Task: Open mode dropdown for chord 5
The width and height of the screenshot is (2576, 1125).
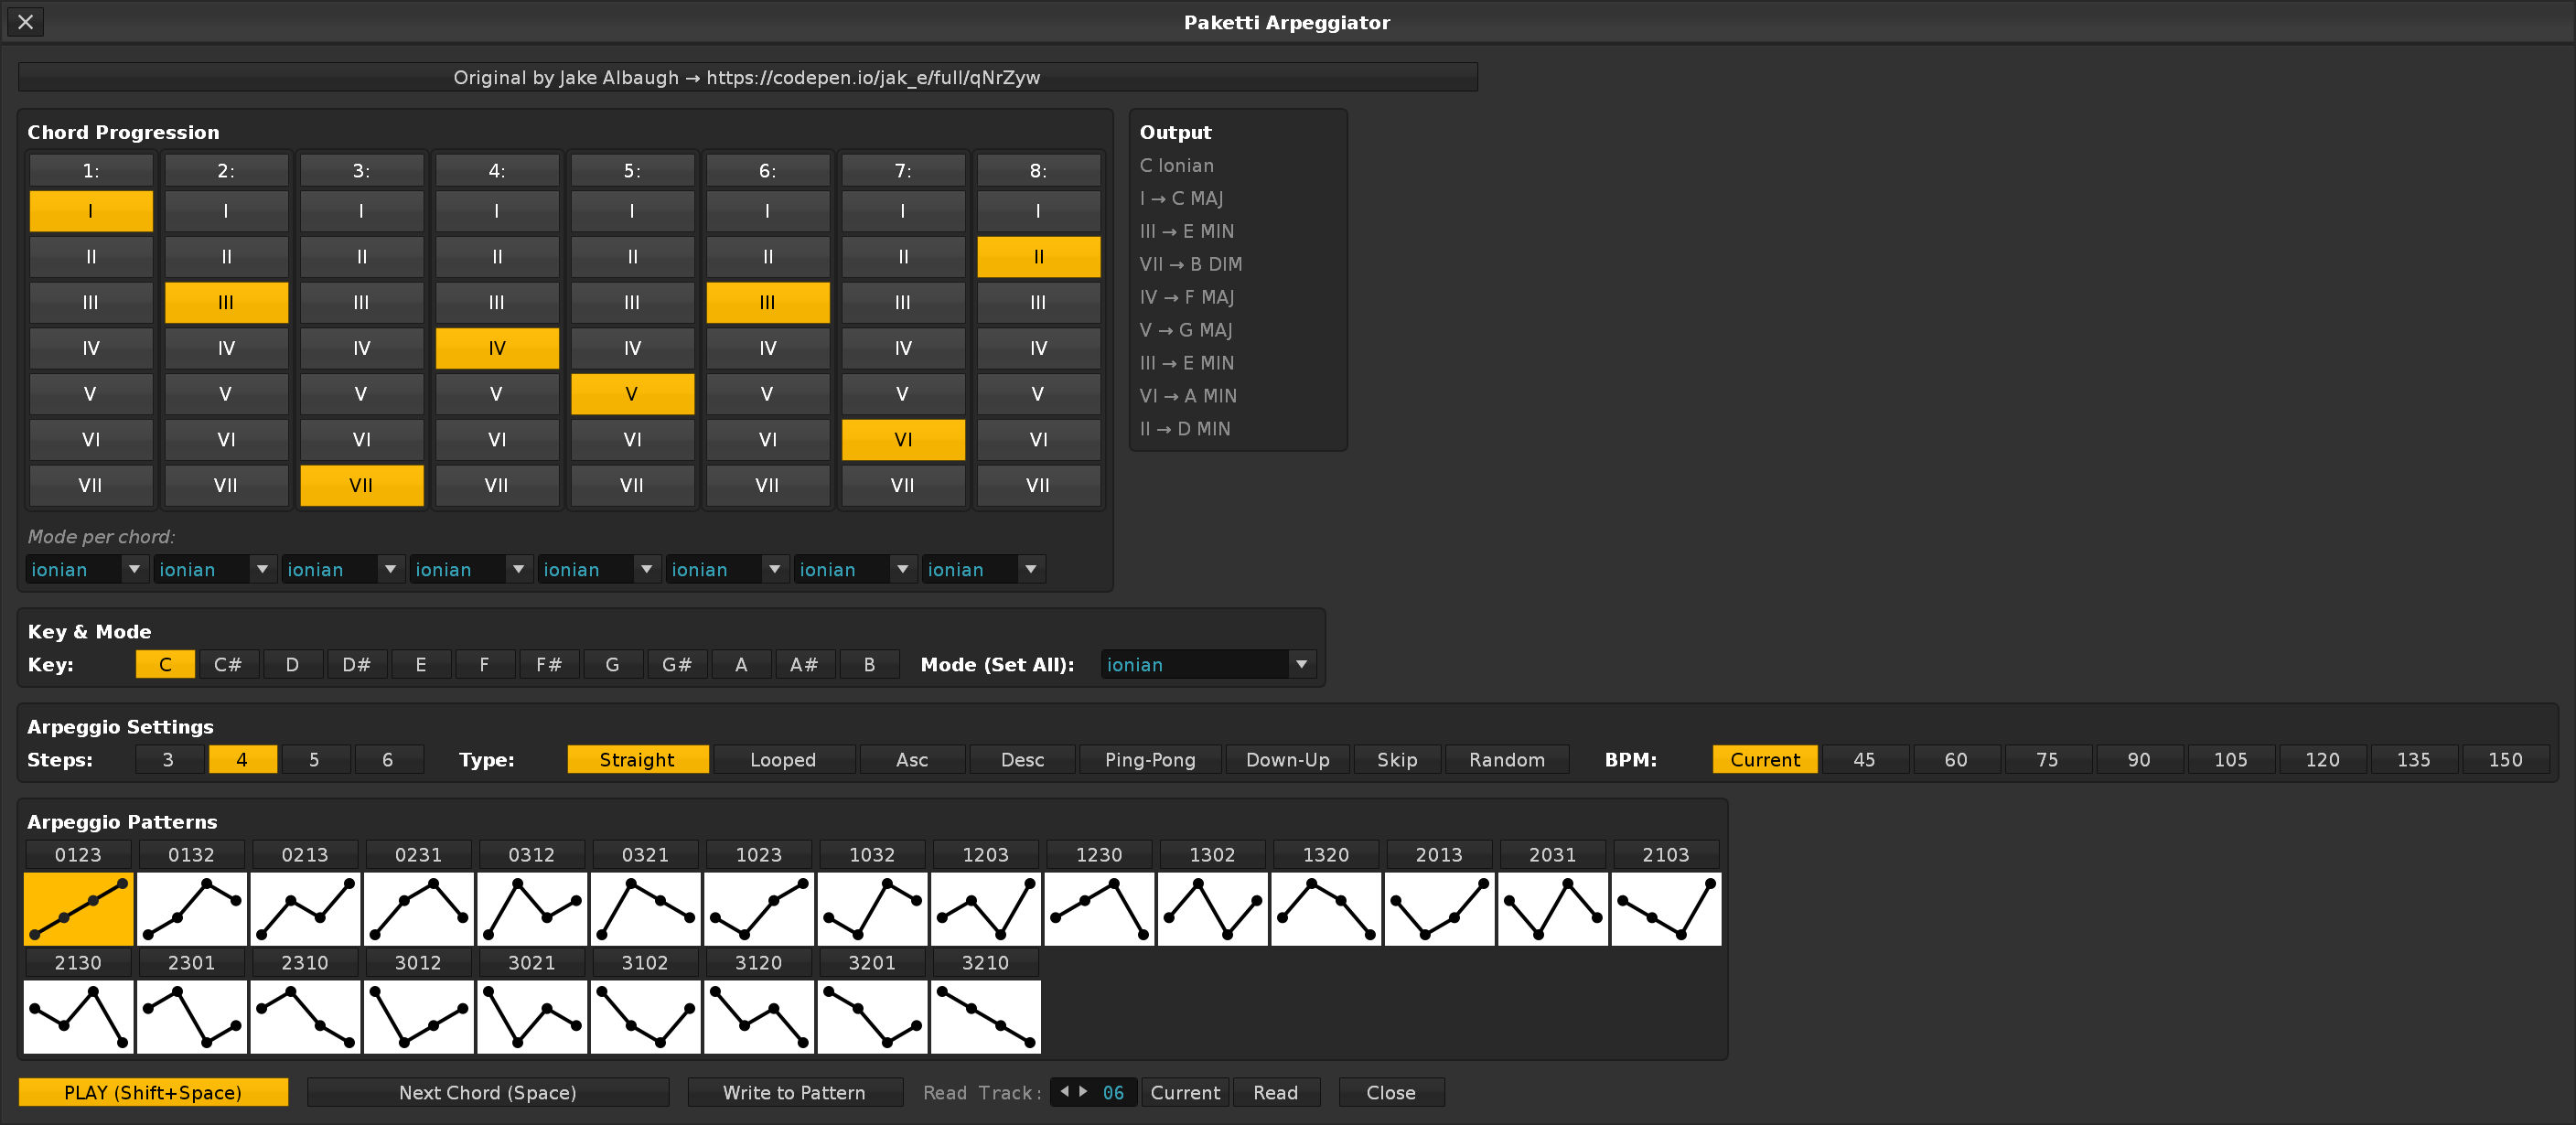Action: (x=600, y=569)
